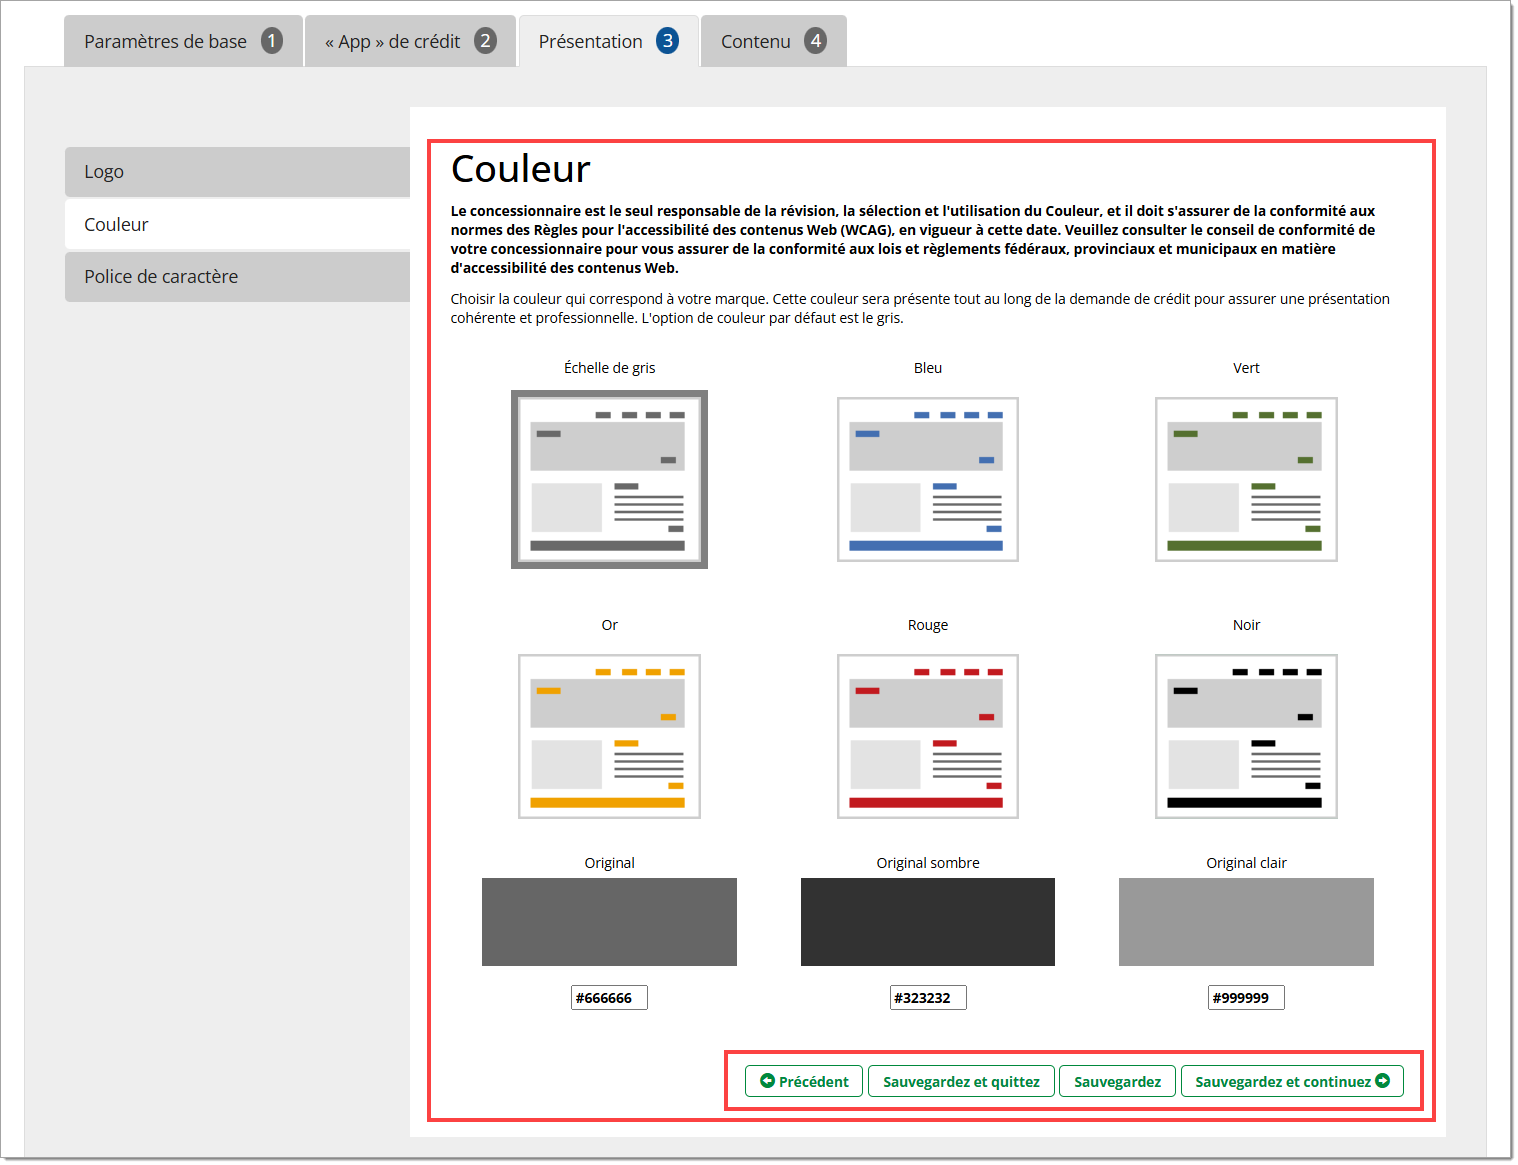Edit the #323232 hex color field
The height and width of the screenshot is (1165, 1518).
tap(927, 998)
